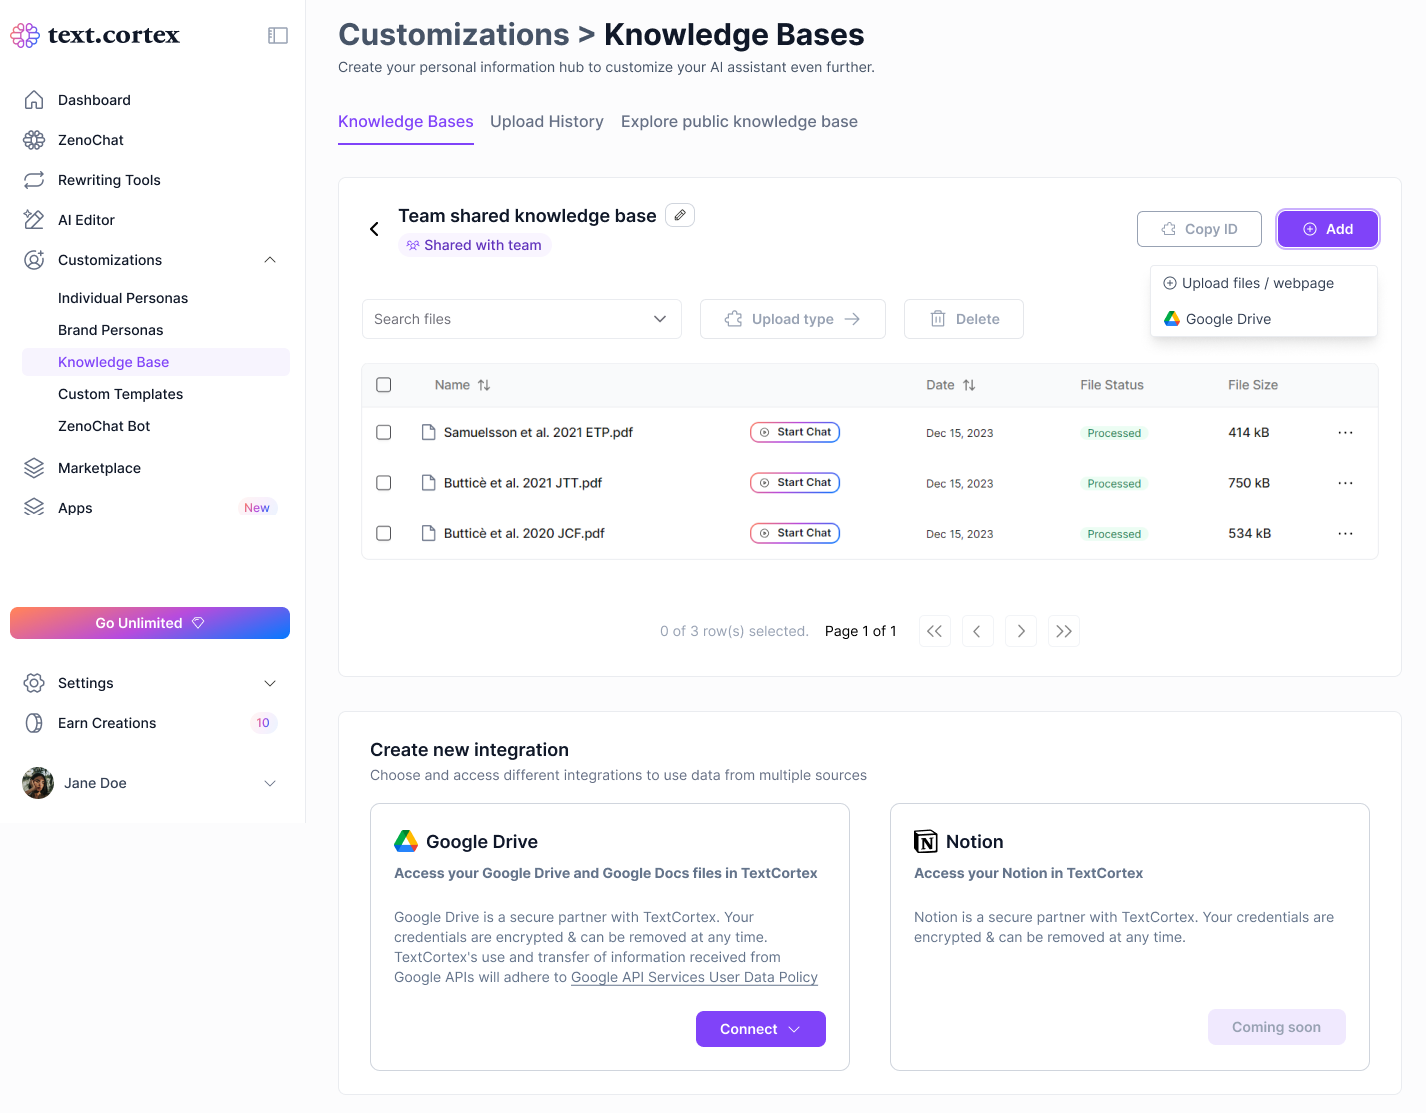This screenshot has height=1113, width=1426.
Task: Open ZenoChat from the sidebar
Action: pos(88,140)
